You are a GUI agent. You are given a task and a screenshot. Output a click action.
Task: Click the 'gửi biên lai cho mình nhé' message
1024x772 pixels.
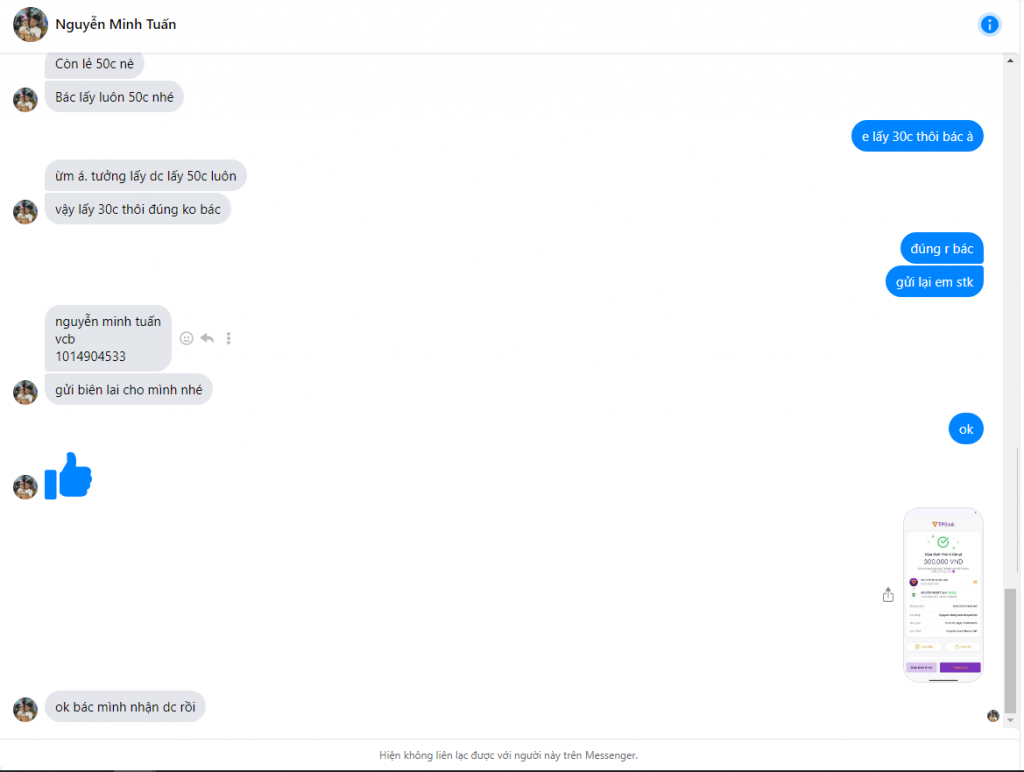click(129, 390)
